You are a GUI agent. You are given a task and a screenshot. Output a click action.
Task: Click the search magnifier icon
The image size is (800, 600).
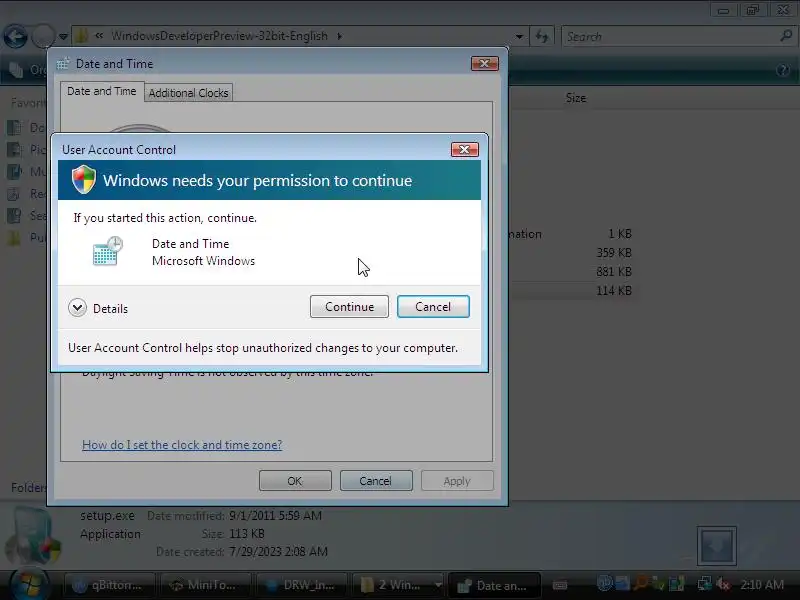pos(786,36)
